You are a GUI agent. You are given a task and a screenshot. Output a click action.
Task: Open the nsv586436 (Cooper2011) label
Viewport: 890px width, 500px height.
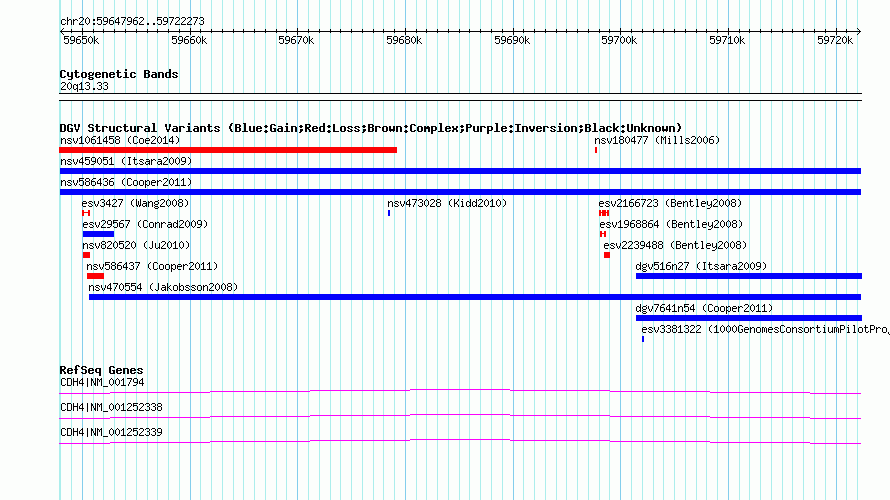pyautogui.click(x=126, y=182)
